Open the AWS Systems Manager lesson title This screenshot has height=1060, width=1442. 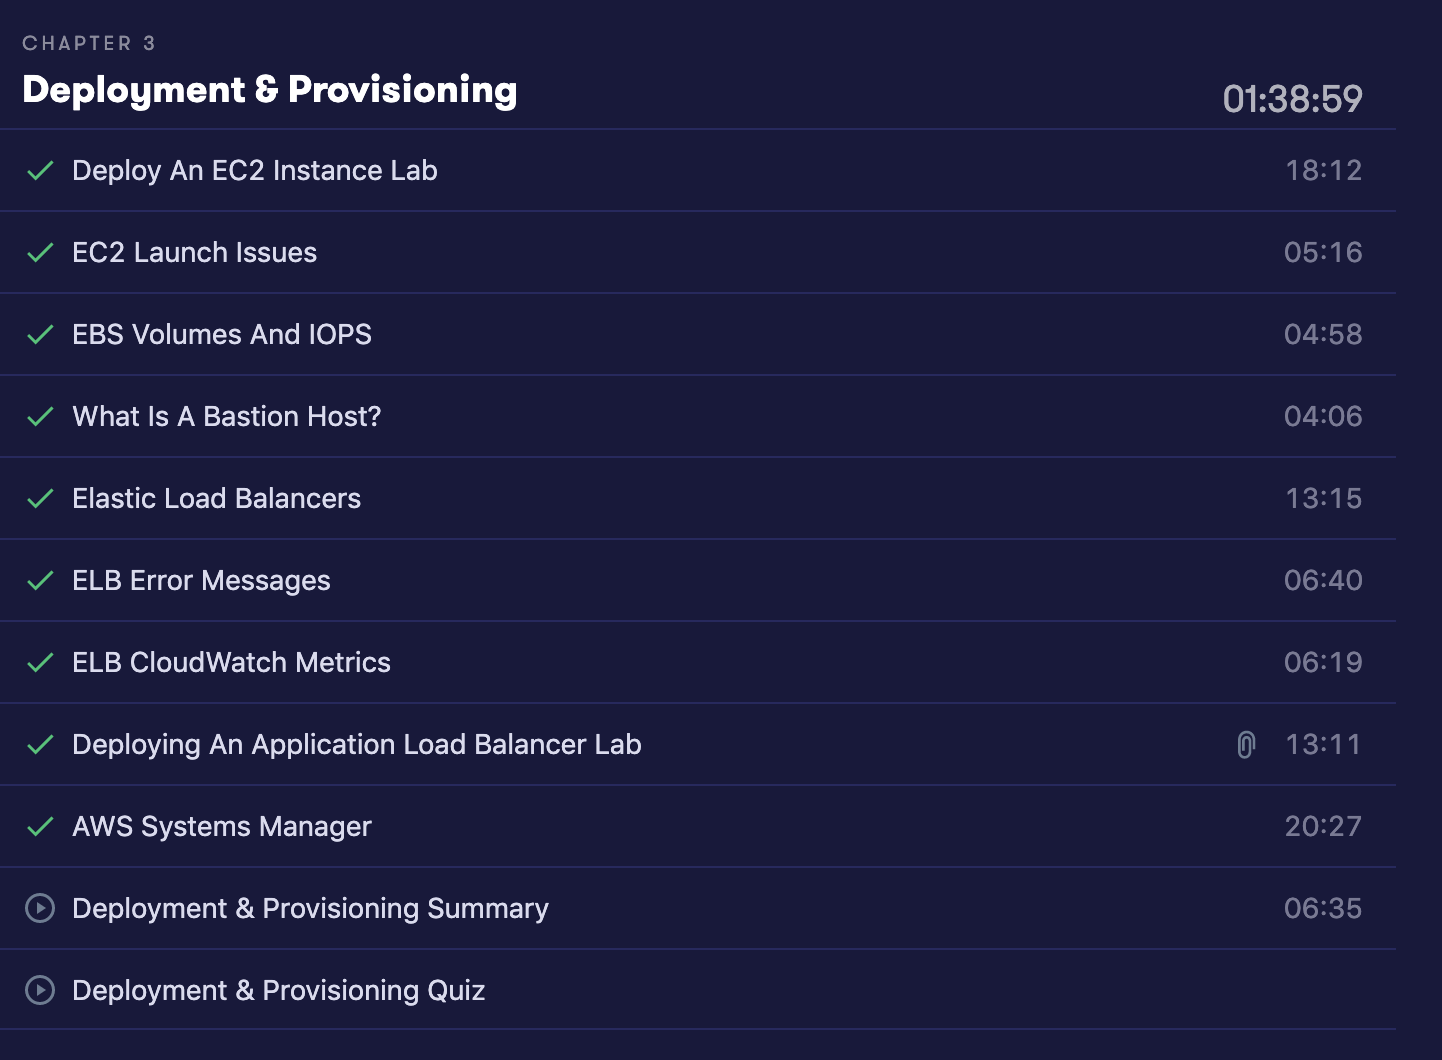[222, 827]
